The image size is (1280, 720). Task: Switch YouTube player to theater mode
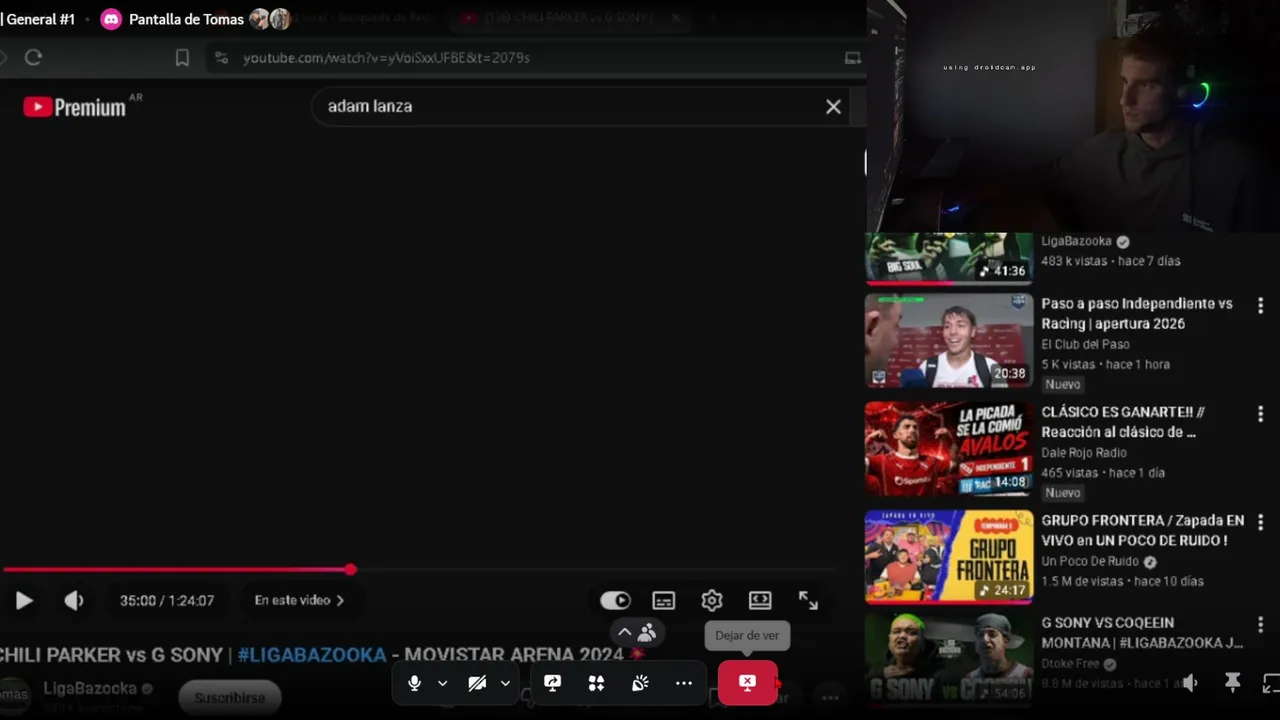click(x=760, y=600)
